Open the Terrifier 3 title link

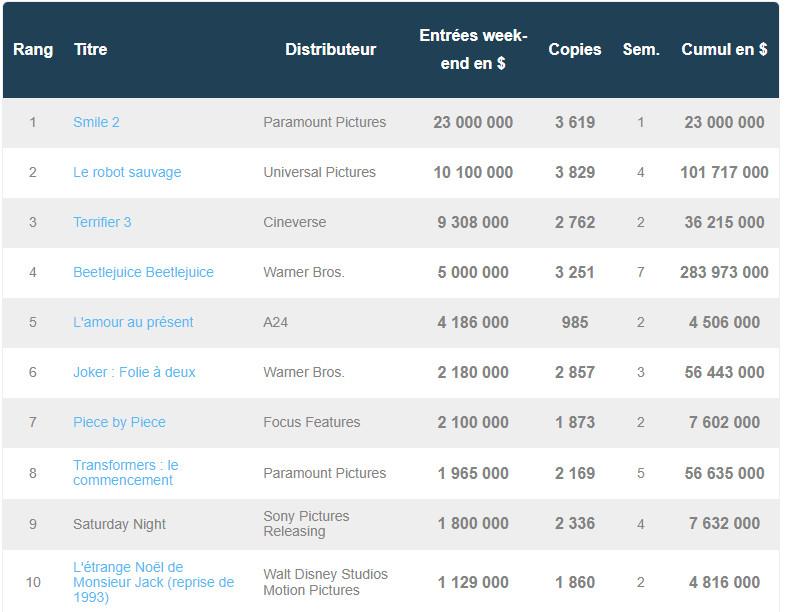[x=102, y=222]
